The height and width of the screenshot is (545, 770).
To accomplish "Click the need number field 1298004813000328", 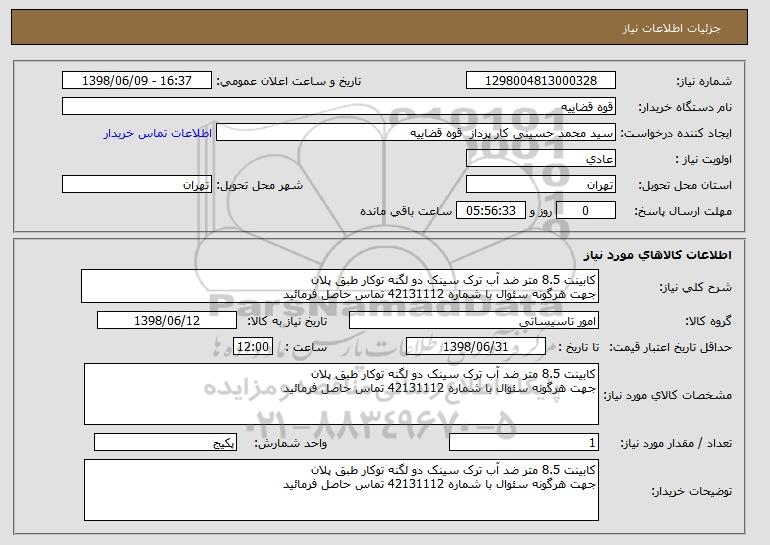I will tap(541, 81).
